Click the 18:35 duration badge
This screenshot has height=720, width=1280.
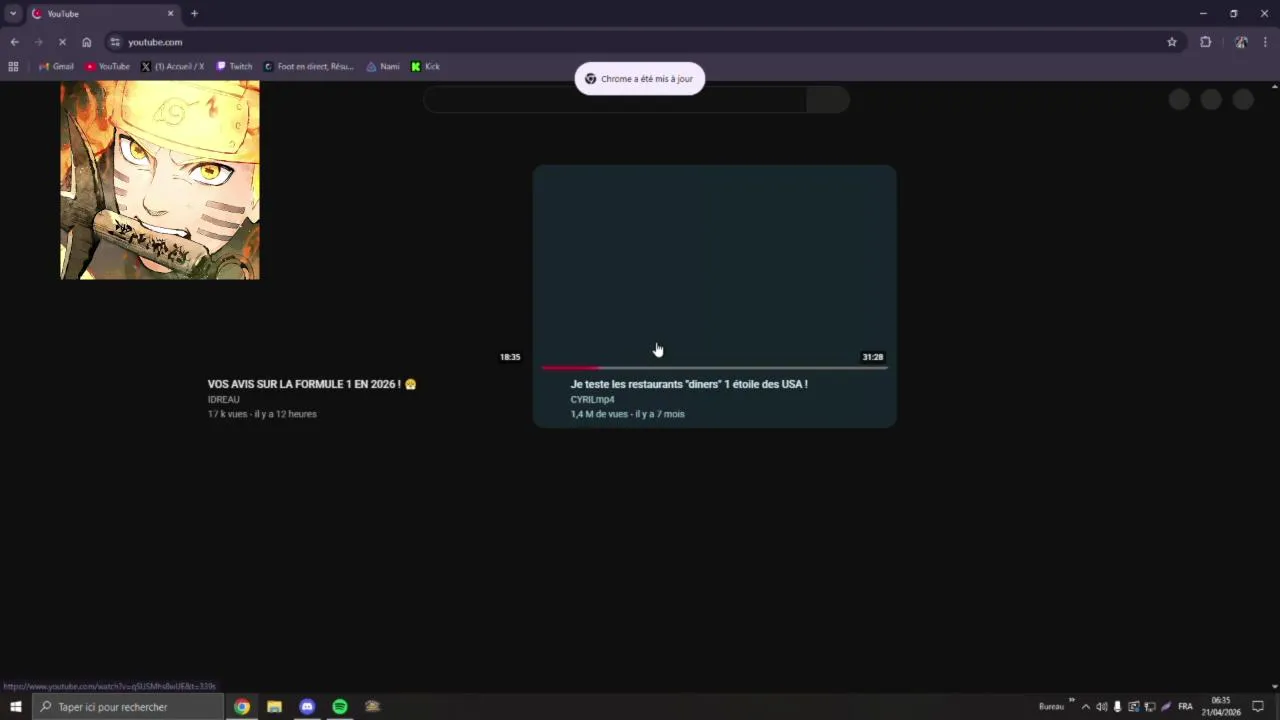click(x=510, y=357)
